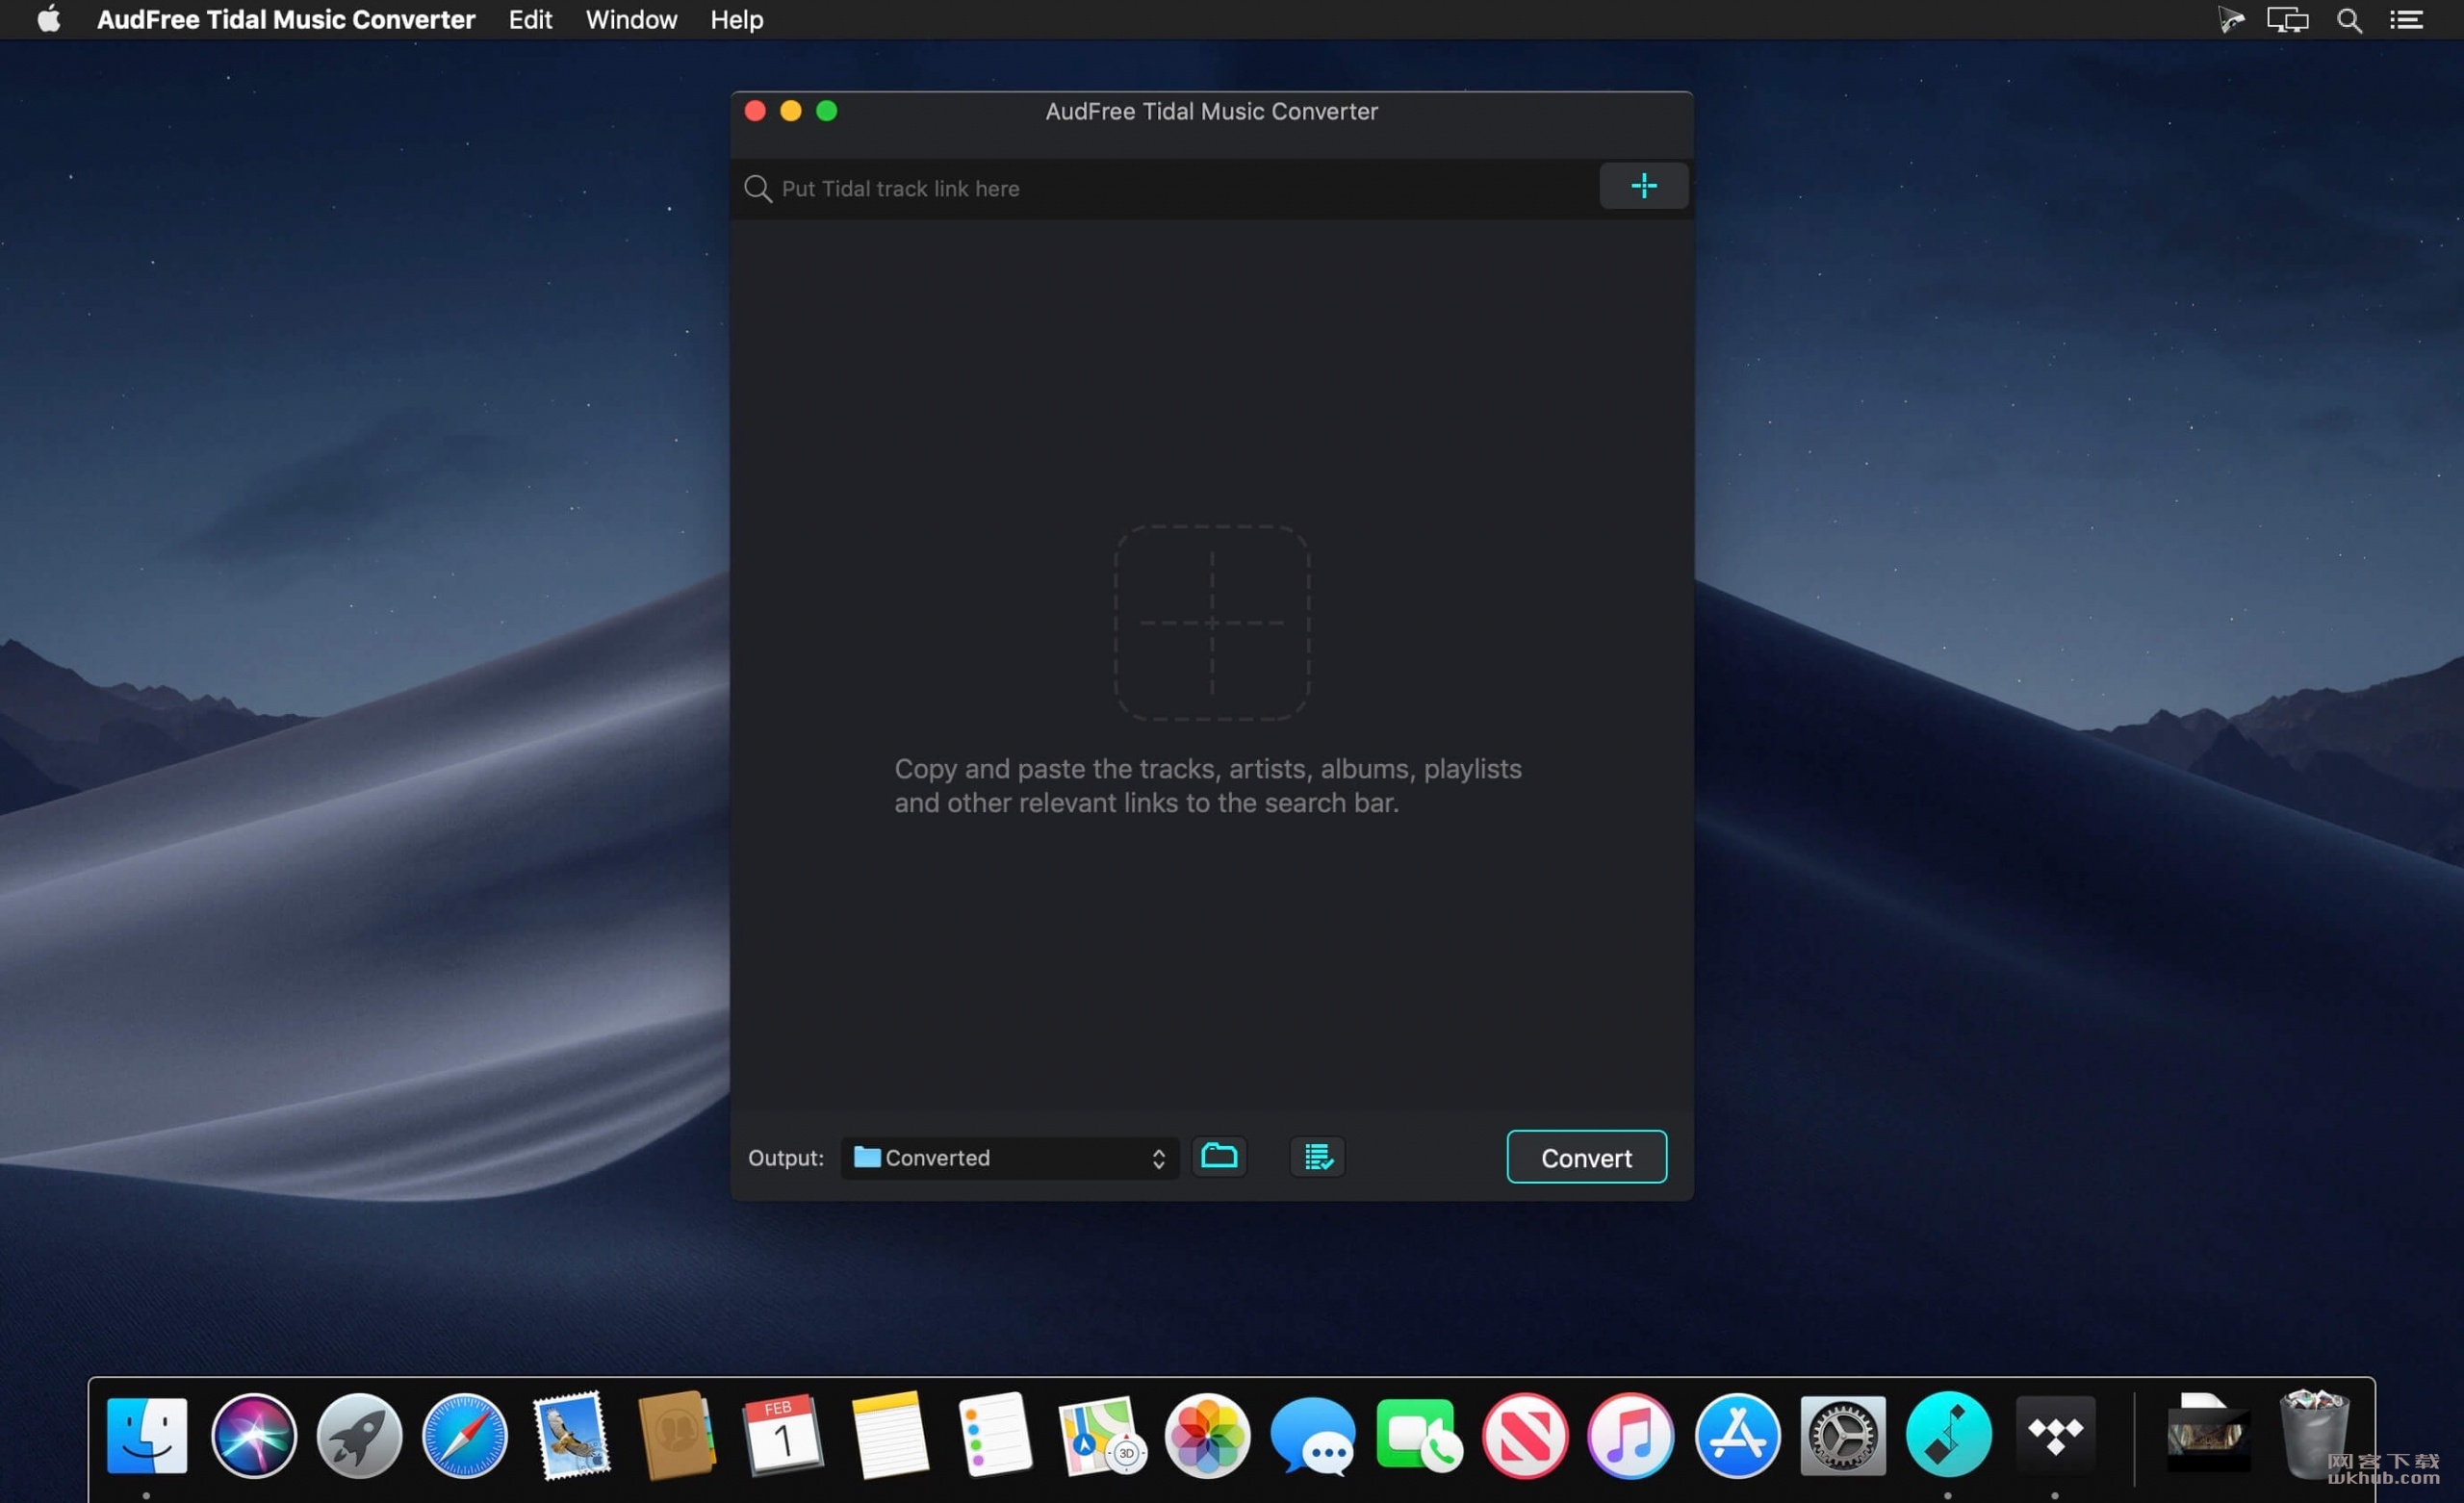Click the bird-shaped menu bar status icon

[x=2231, y=20]
